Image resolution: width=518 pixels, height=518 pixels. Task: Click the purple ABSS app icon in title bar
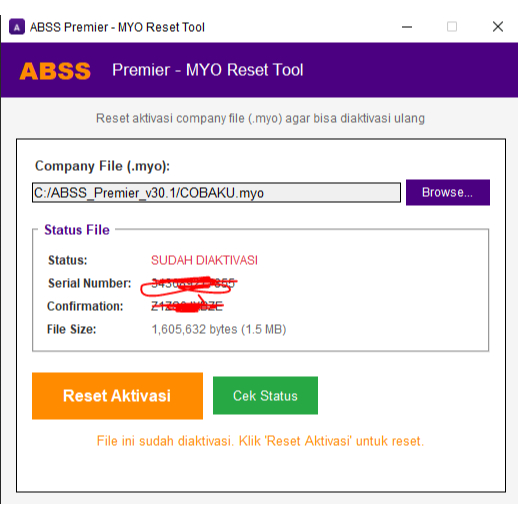click(17, 27)
